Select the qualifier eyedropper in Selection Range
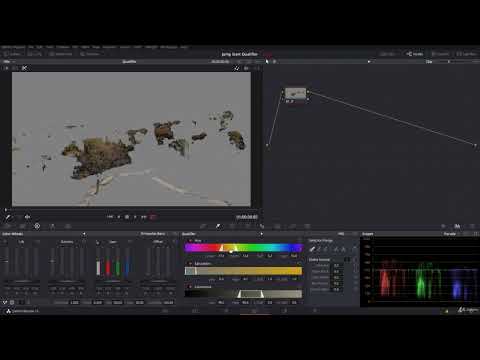The width and height of the screenshot is (480, 360). (312, 249)
